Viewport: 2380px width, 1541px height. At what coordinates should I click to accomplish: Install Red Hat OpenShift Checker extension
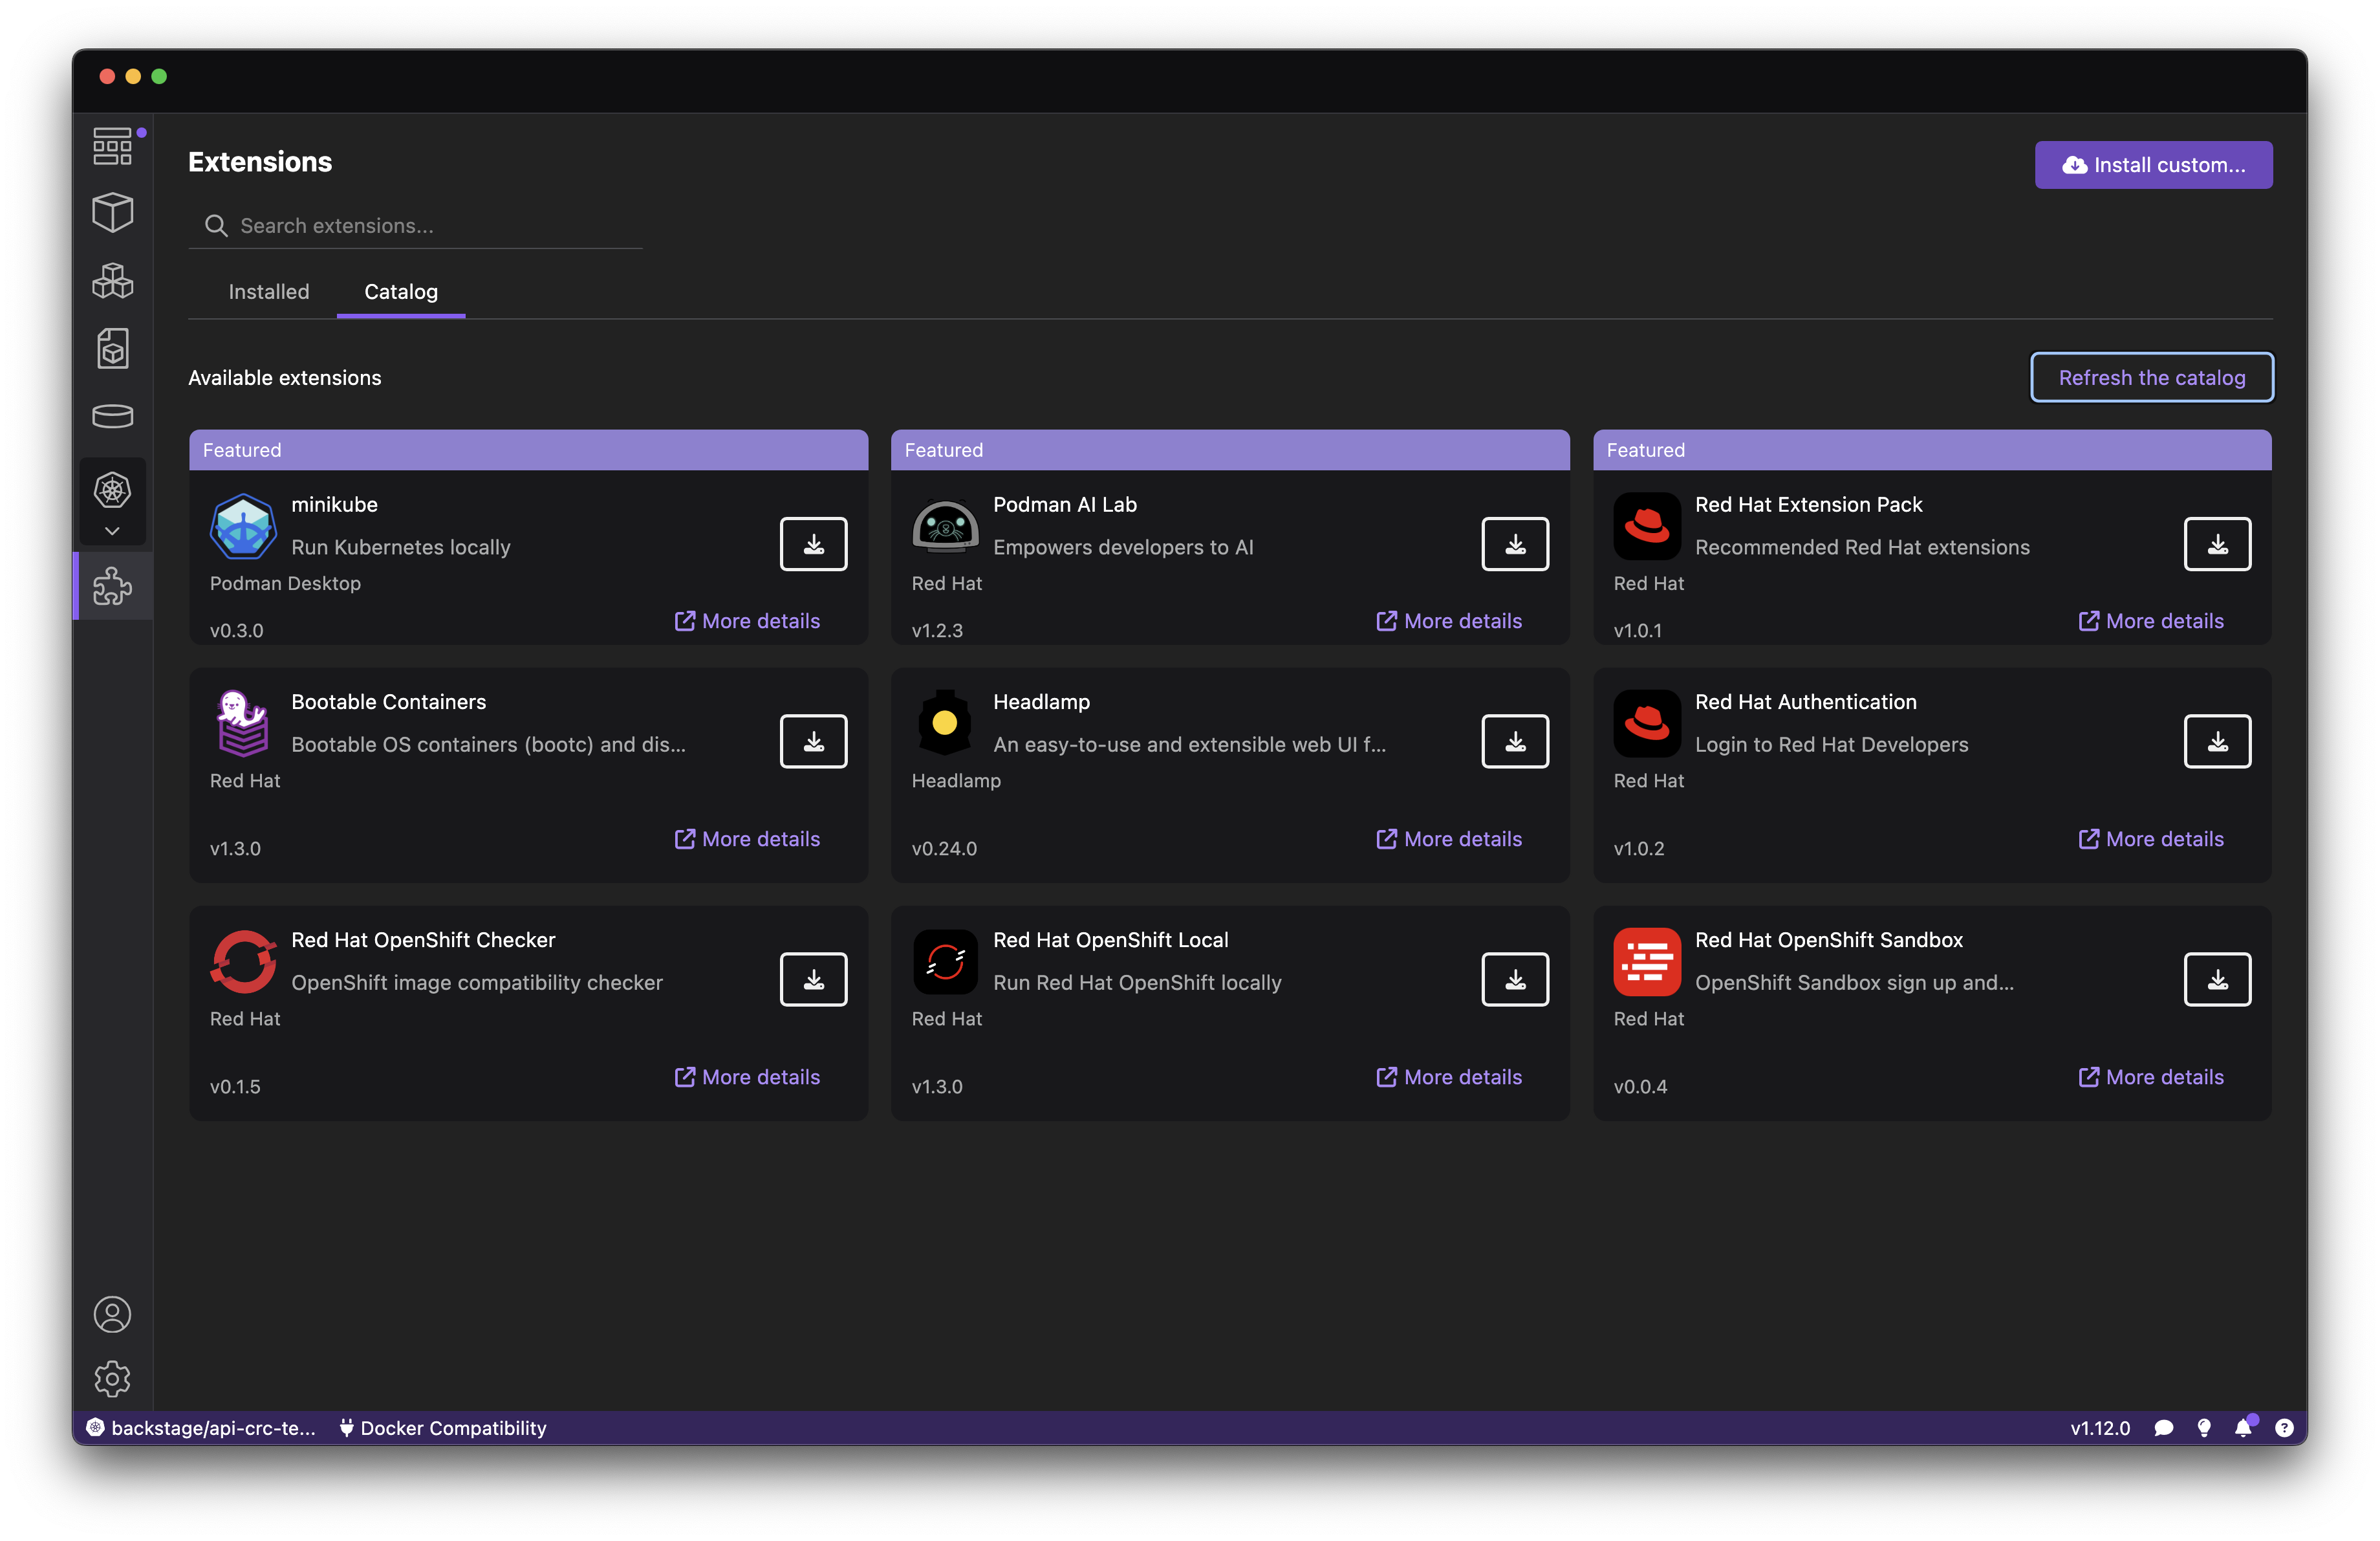click(813, 979)
